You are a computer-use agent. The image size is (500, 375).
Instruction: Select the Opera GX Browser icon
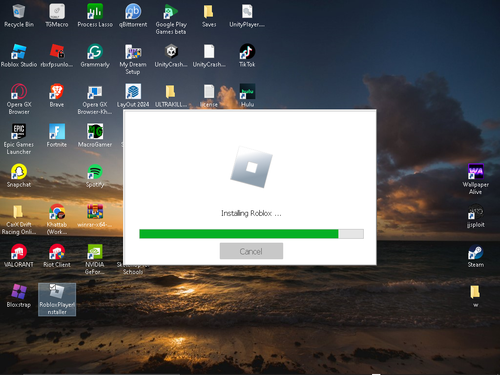click(x=19, y=99)
